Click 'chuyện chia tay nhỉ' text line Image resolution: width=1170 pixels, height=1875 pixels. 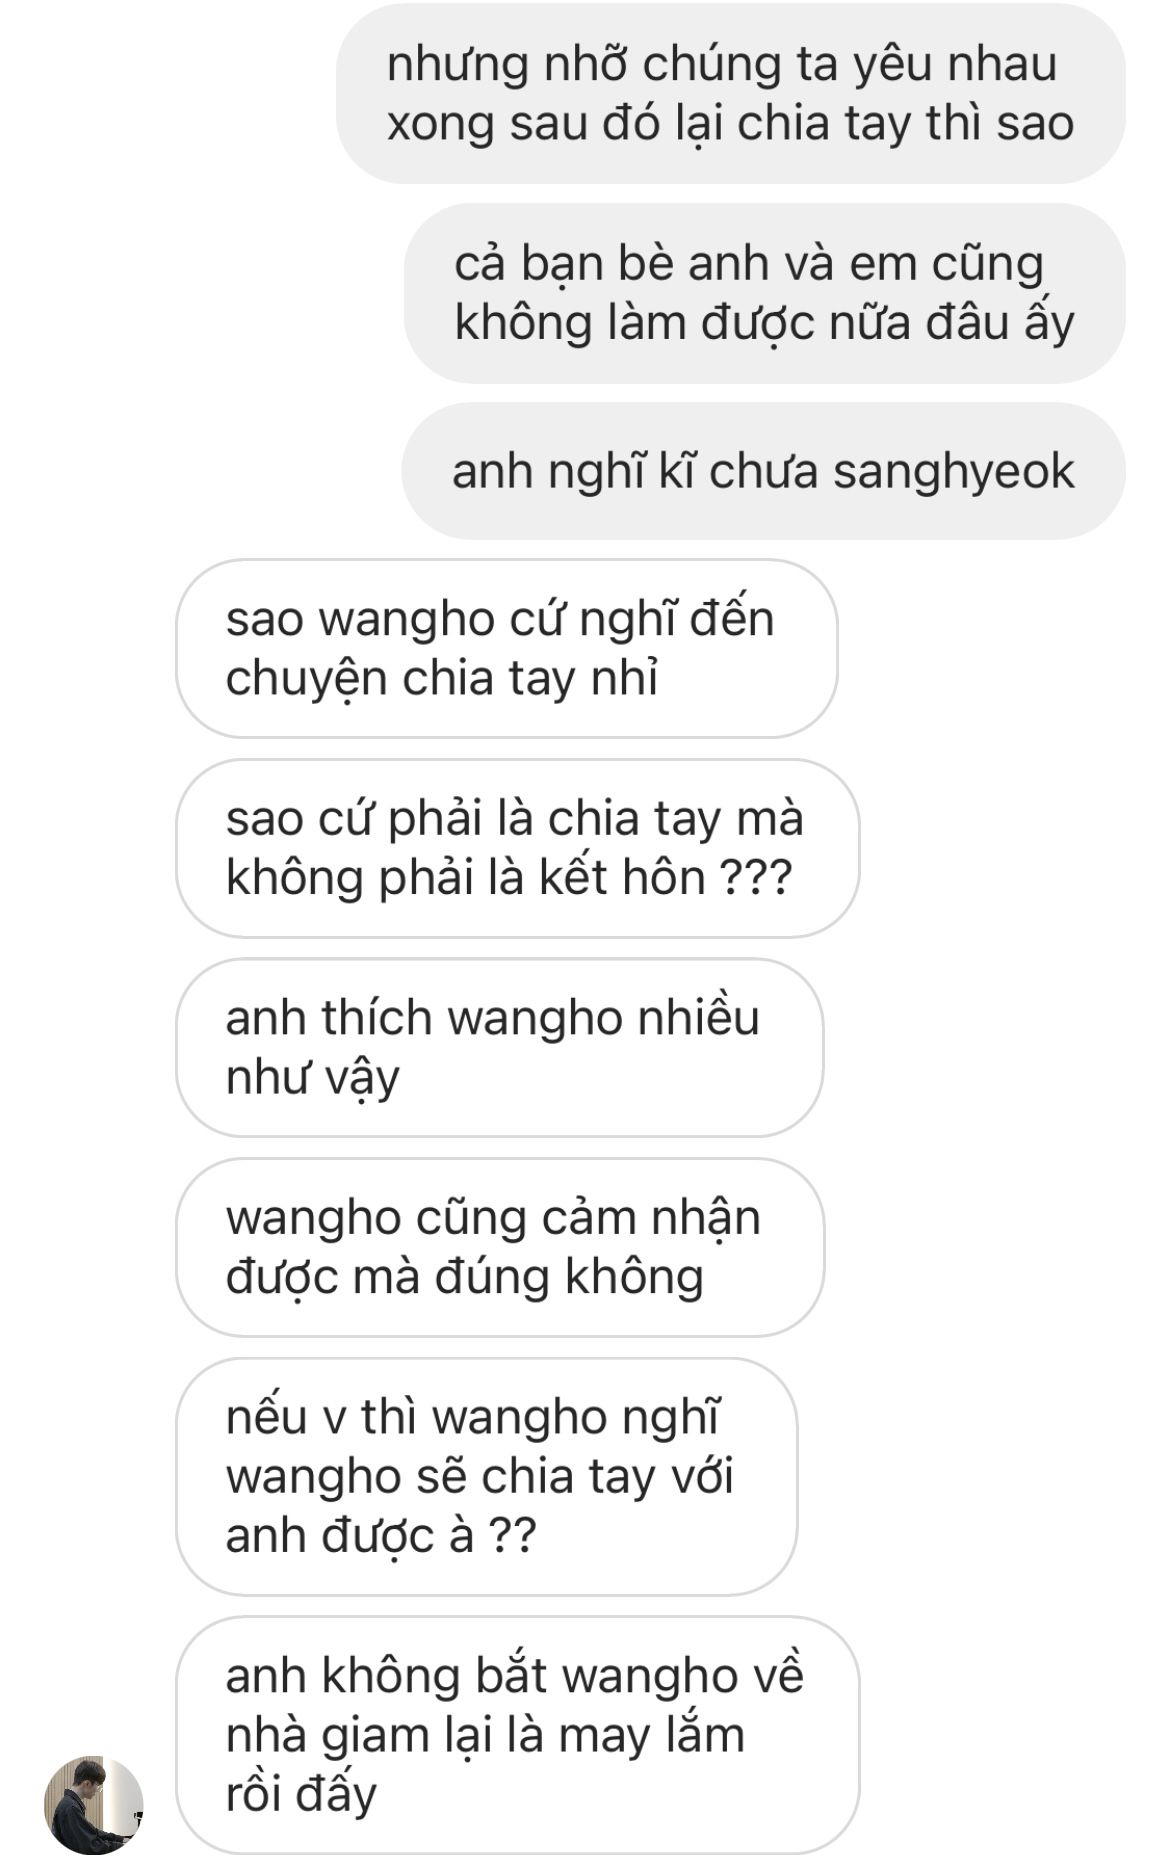point(442,678)
